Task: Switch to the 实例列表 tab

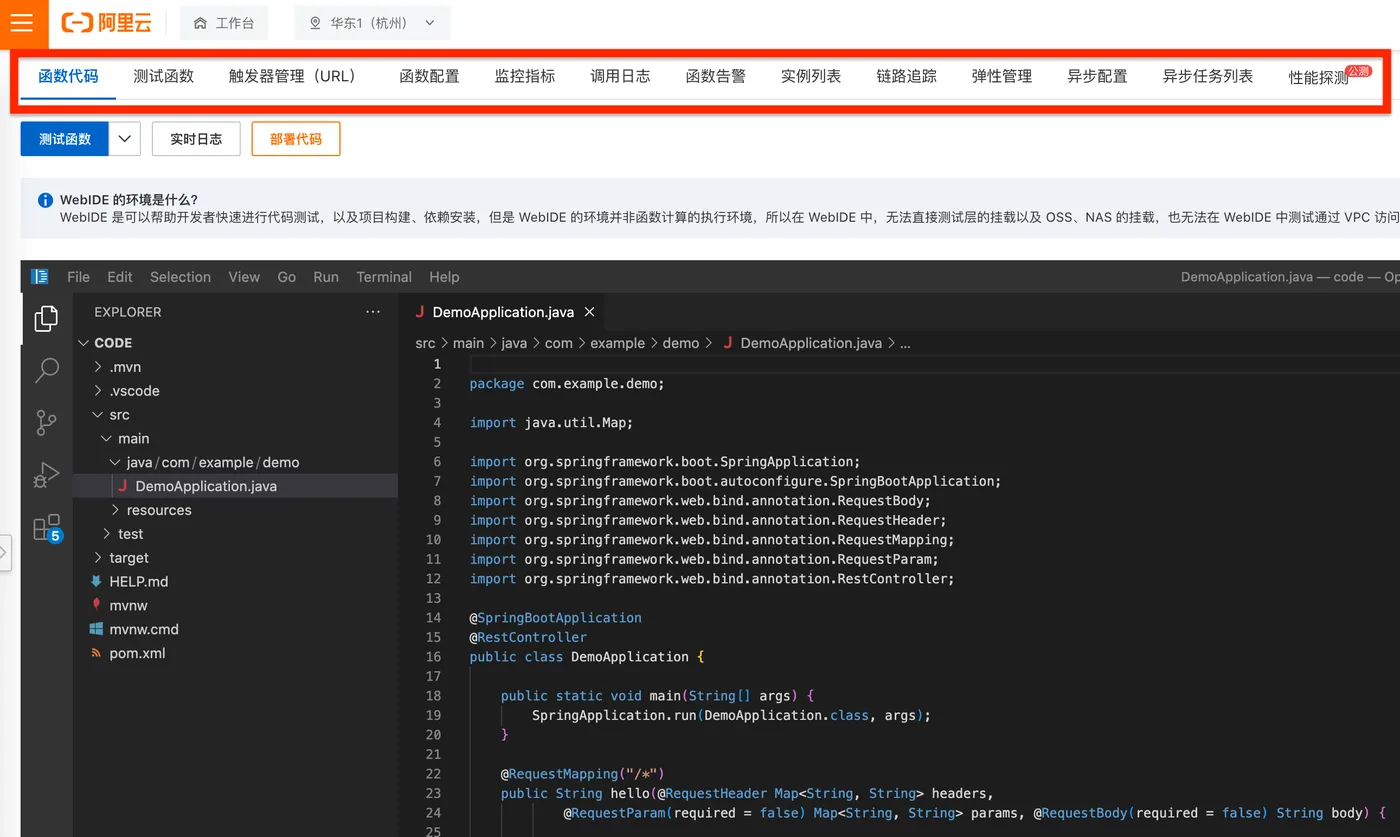Action: pyautogui.click(x=811, y=76)
